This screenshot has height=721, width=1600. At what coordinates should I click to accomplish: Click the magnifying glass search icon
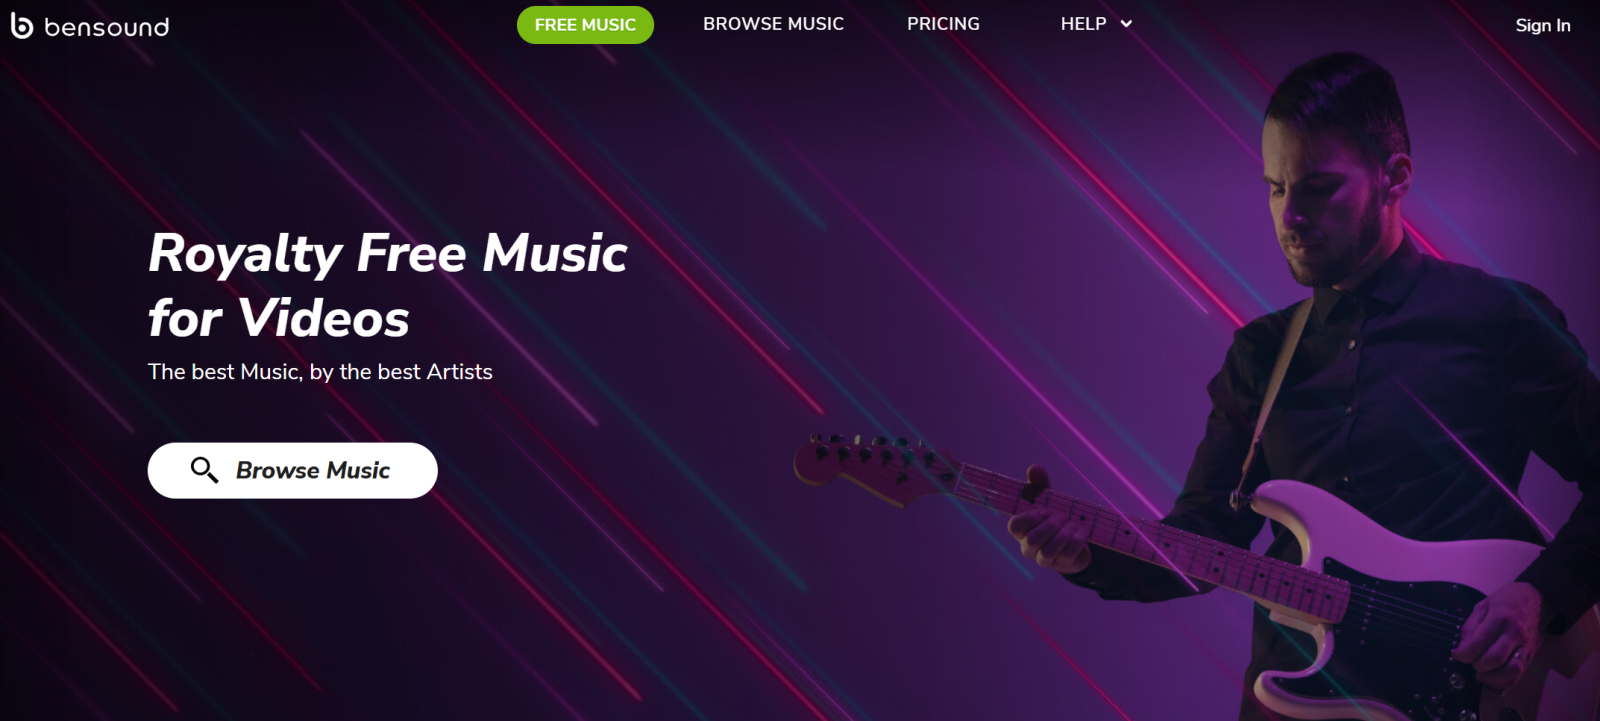[204, 470]
